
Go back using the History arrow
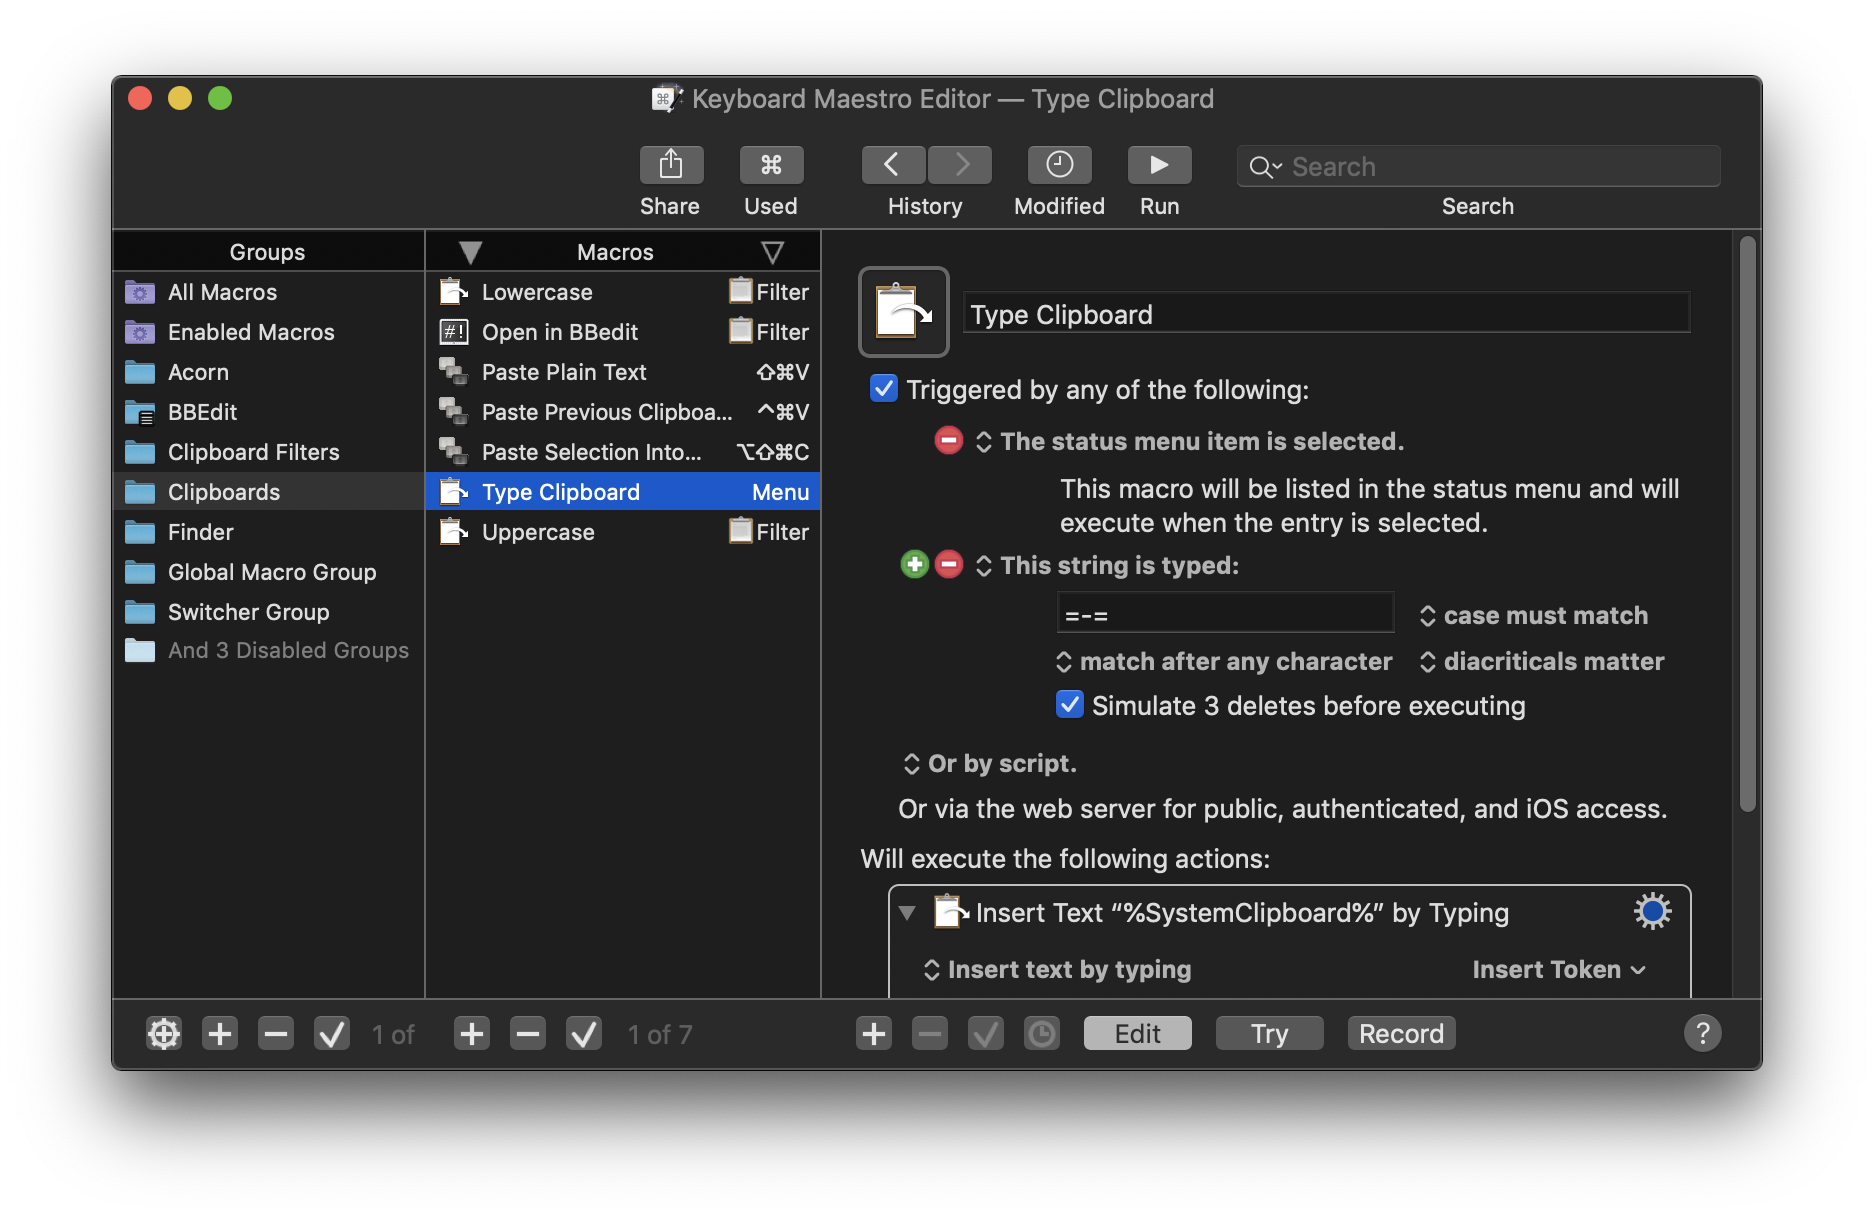pos(892,164)
